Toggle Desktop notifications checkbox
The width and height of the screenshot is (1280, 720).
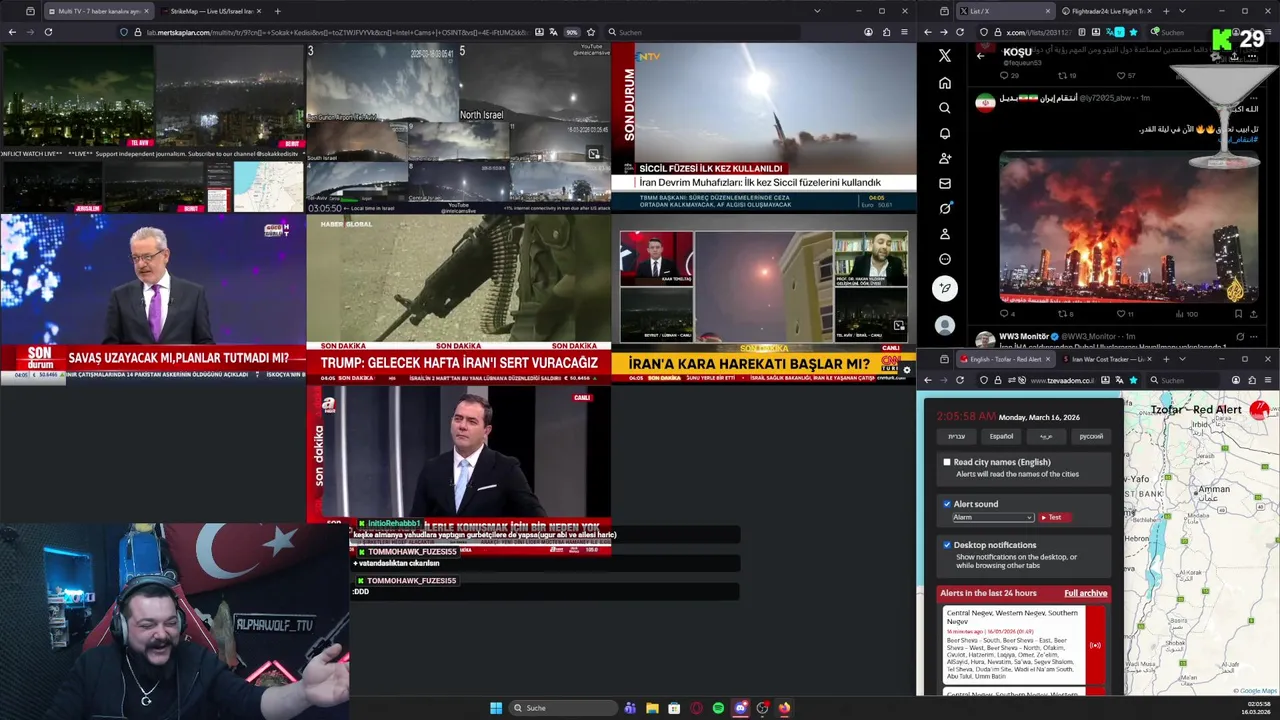[x=947, y=545]
